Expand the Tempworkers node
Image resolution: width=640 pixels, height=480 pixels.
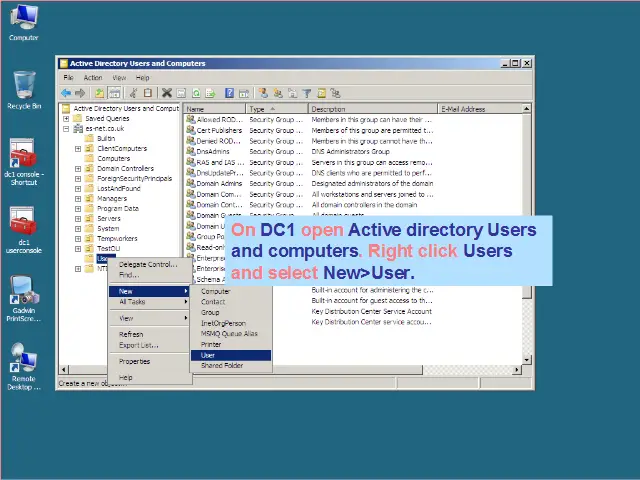78,238
